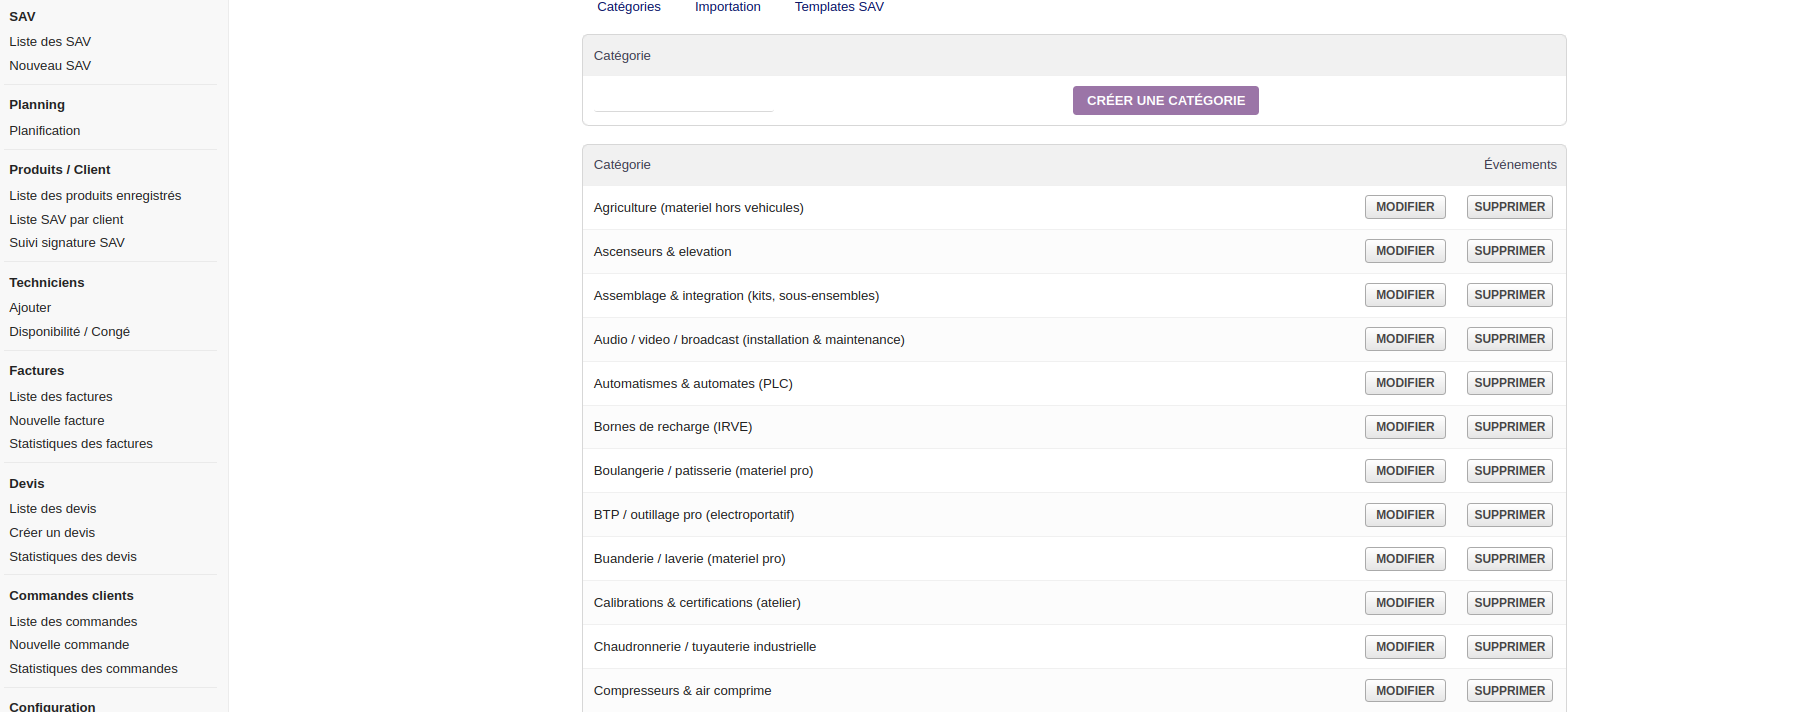
Task: Edit the Bornes de recharge (IRVE) category
Action: click(1404, 427)
